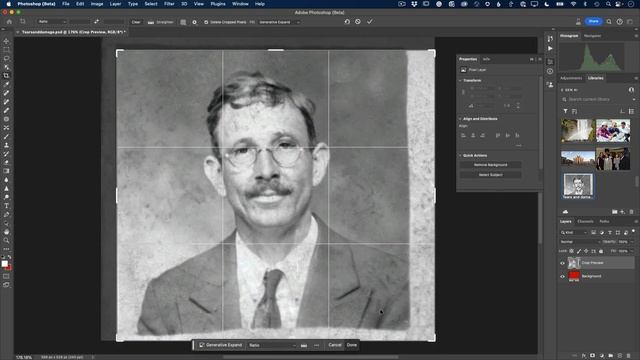640x360 pixels.
Task: Click the Generative Expand task bar button
Action: point(220,345)
